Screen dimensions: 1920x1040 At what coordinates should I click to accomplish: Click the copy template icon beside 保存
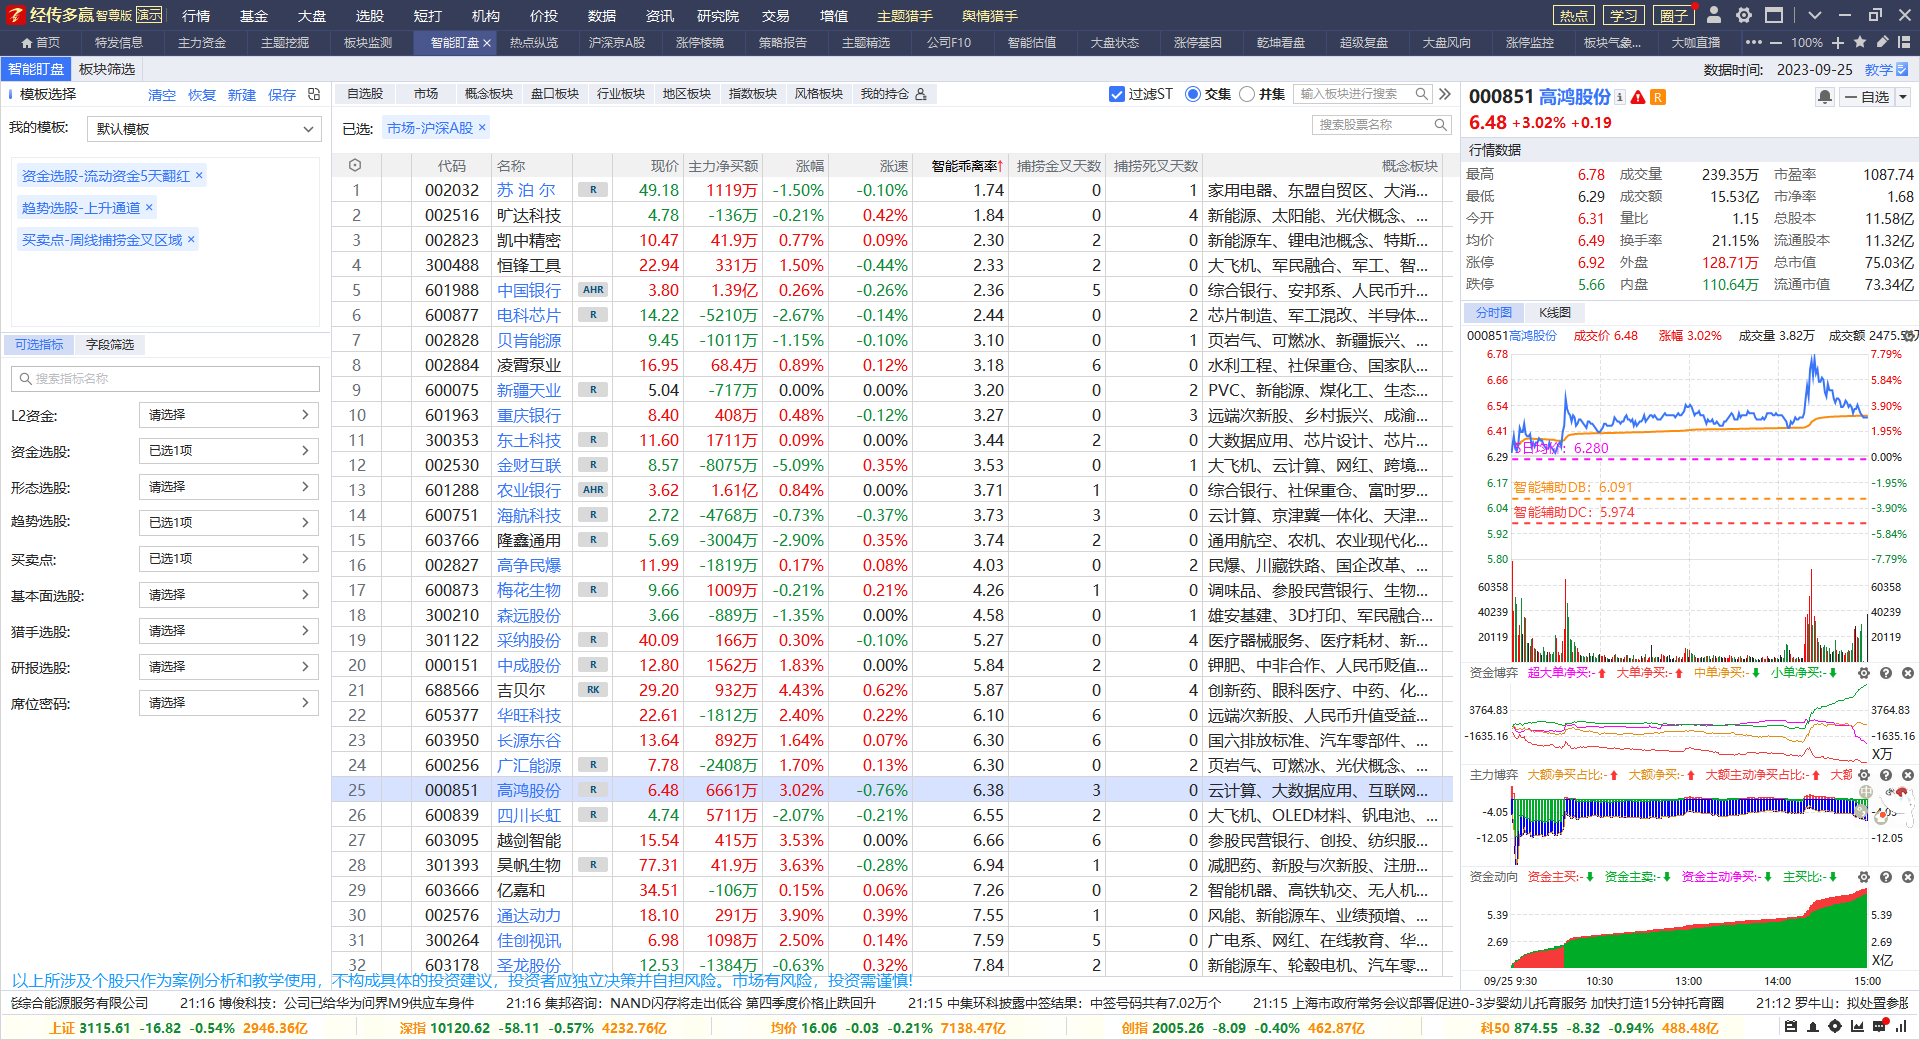pos(314,94)
